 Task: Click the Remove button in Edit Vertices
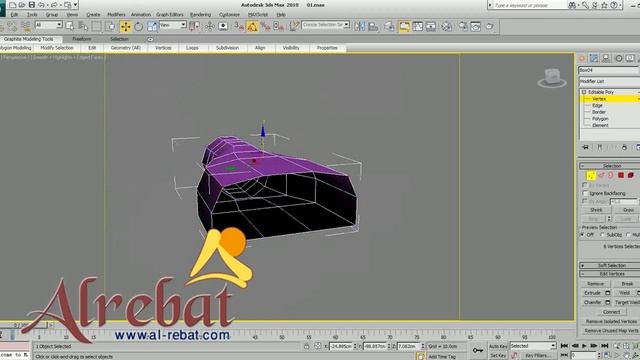coord(595,284)
